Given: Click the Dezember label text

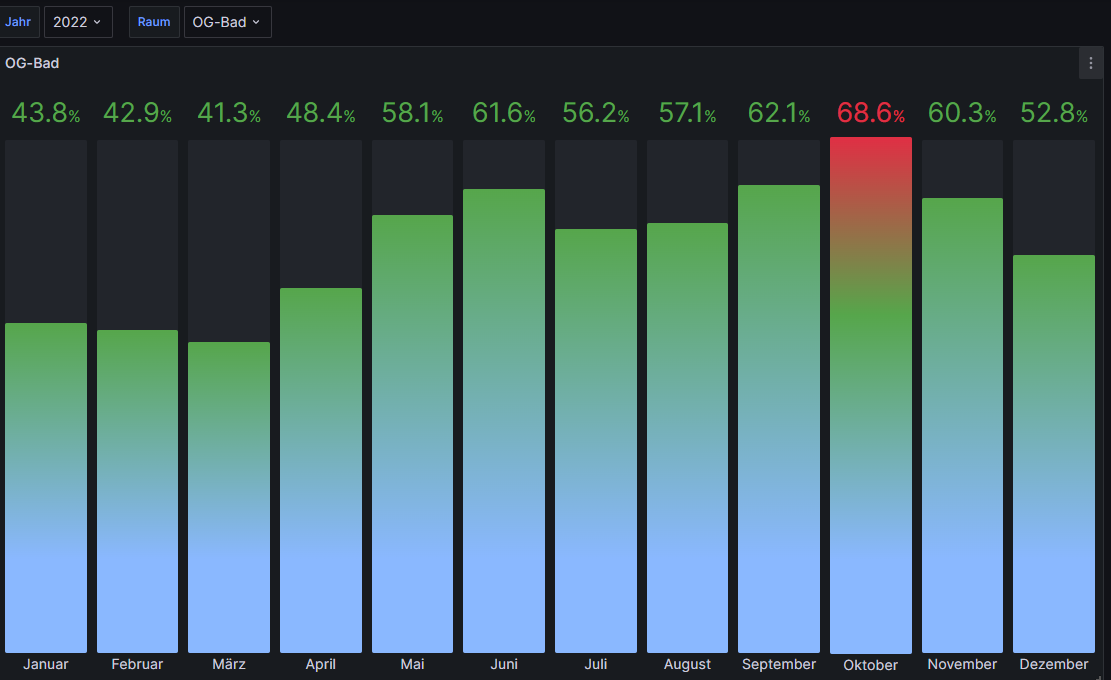Looking at the screenshot, I should pos(1053,664).
